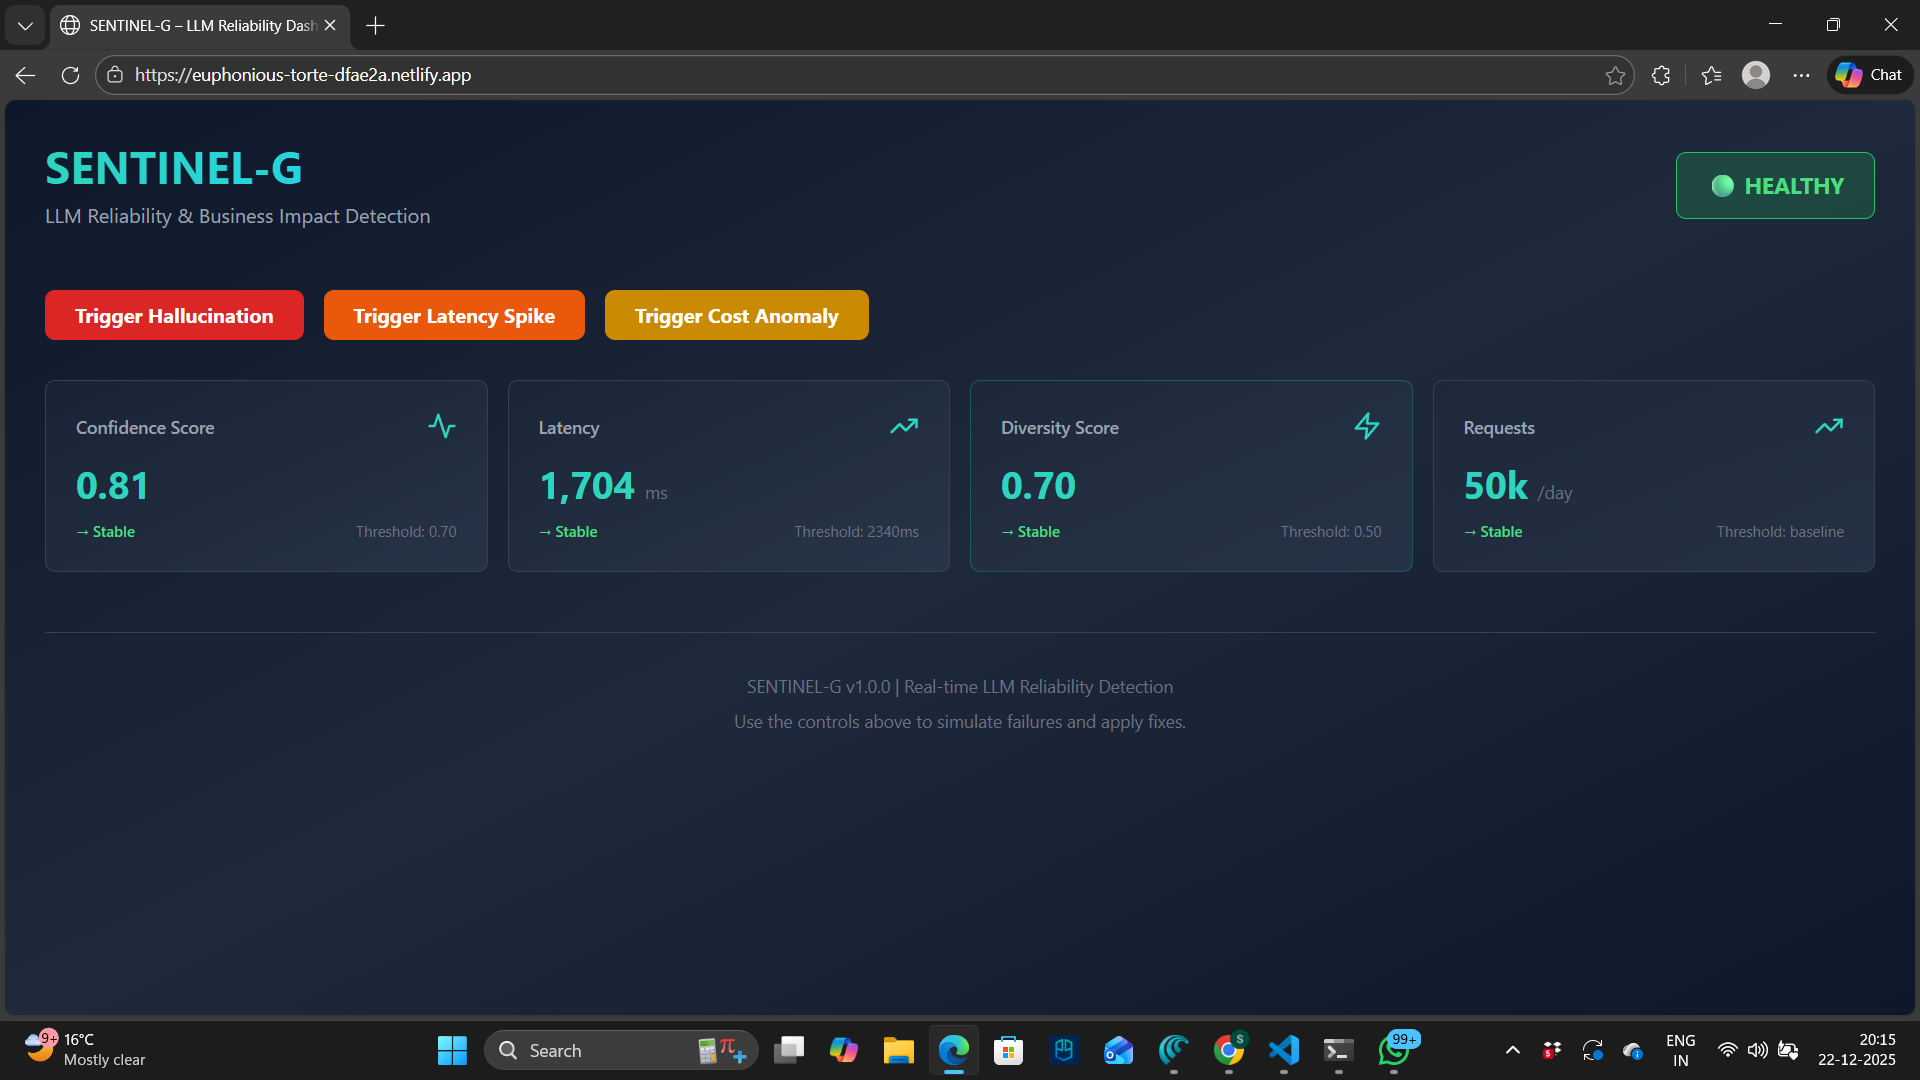Image resolution: width=1920 pixels, height=1080 pixels.
Task: Show hidden system tray icons chevron
Action: pyautogui.click(x=1512, y=1050)
